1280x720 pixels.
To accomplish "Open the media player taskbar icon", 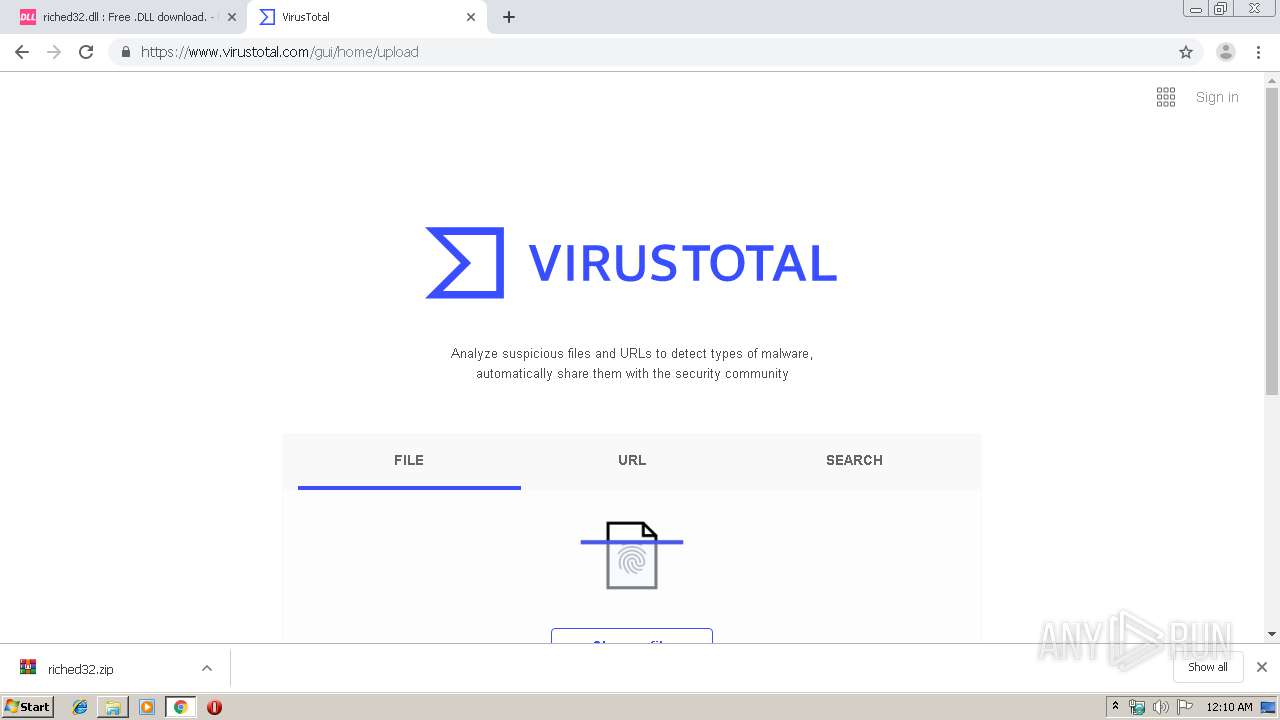I will [x=147, y=707].
